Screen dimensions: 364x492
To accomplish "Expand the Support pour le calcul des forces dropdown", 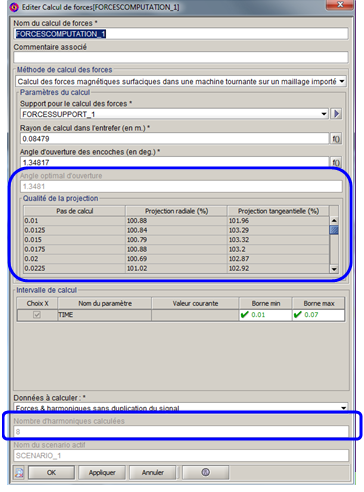I will click(324, 114).
